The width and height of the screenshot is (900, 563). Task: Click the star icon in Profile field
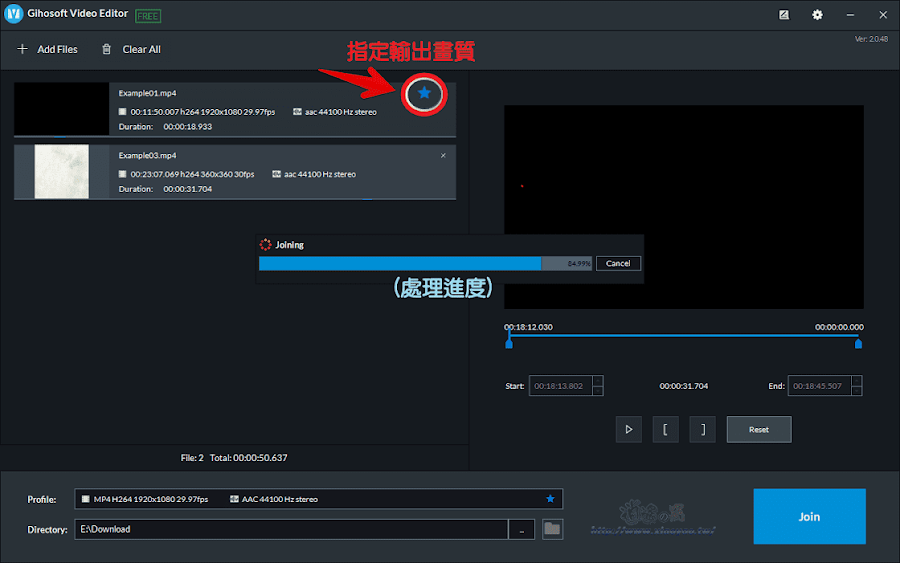pyautogui.click(x=550, y=499)
